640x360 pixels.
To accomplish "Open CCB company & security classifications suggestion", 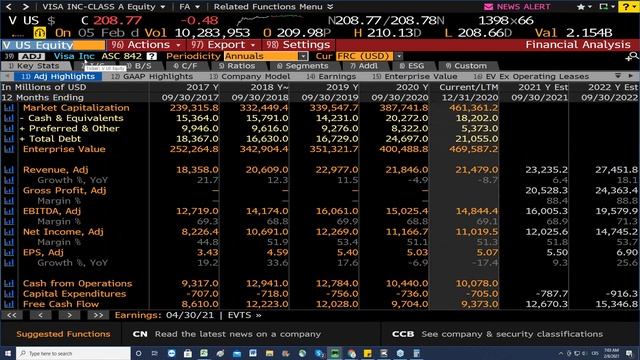I will (498, 334).
